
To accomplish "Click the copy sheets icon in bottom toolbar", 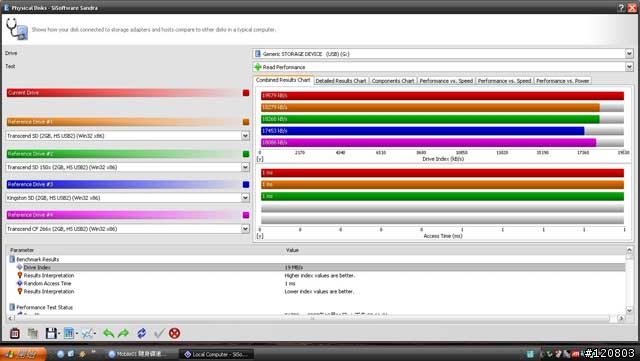I will pos(33,333).
